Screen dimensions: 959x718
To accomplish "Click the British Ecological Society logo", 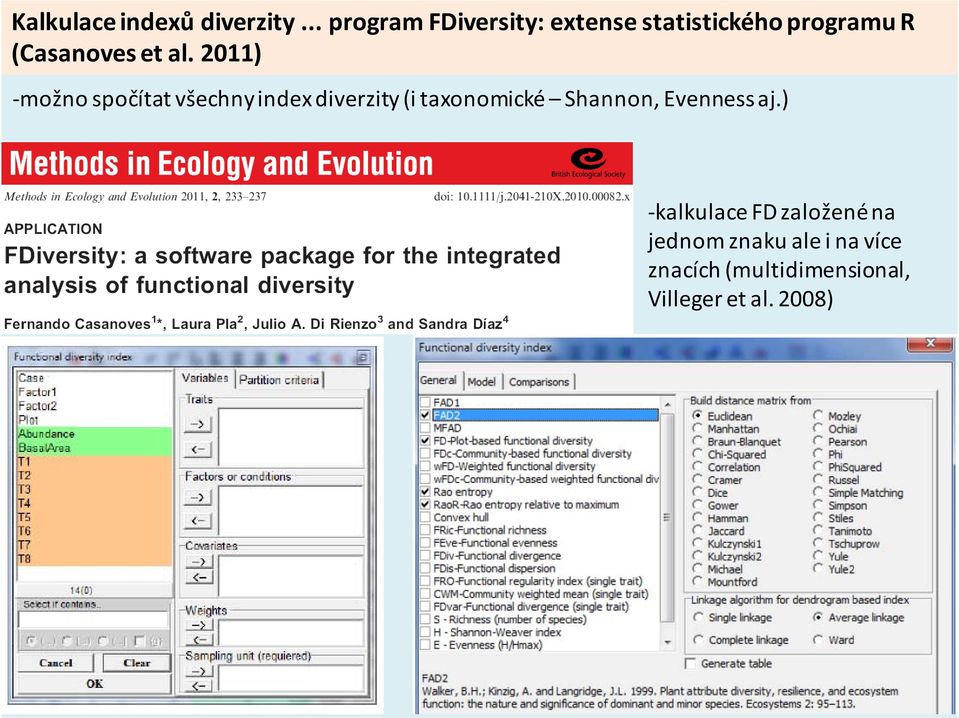I will (x=588, y=163).
